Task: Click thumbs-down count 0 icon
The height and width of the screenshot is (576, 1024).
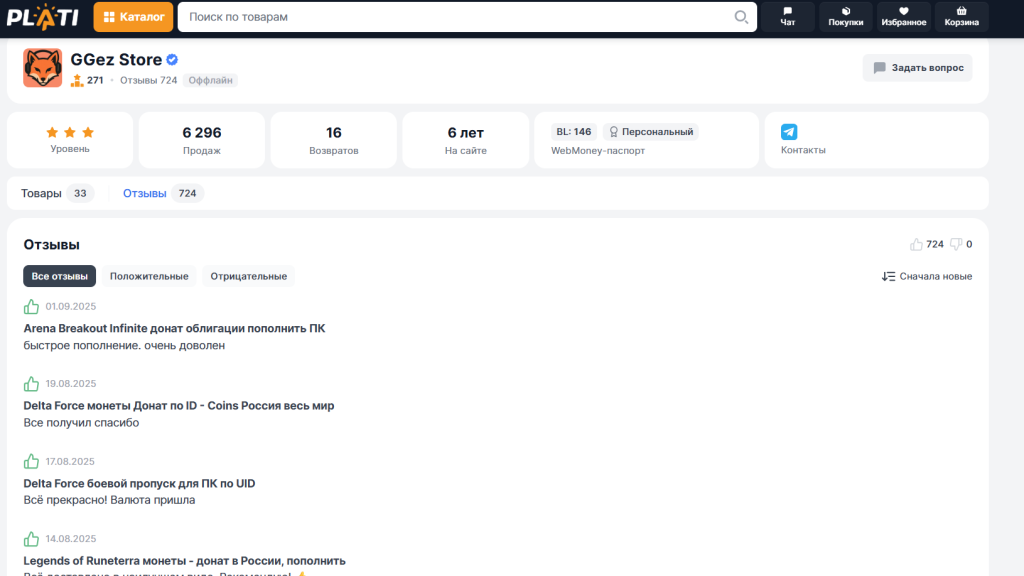Action: pos(956,244)
